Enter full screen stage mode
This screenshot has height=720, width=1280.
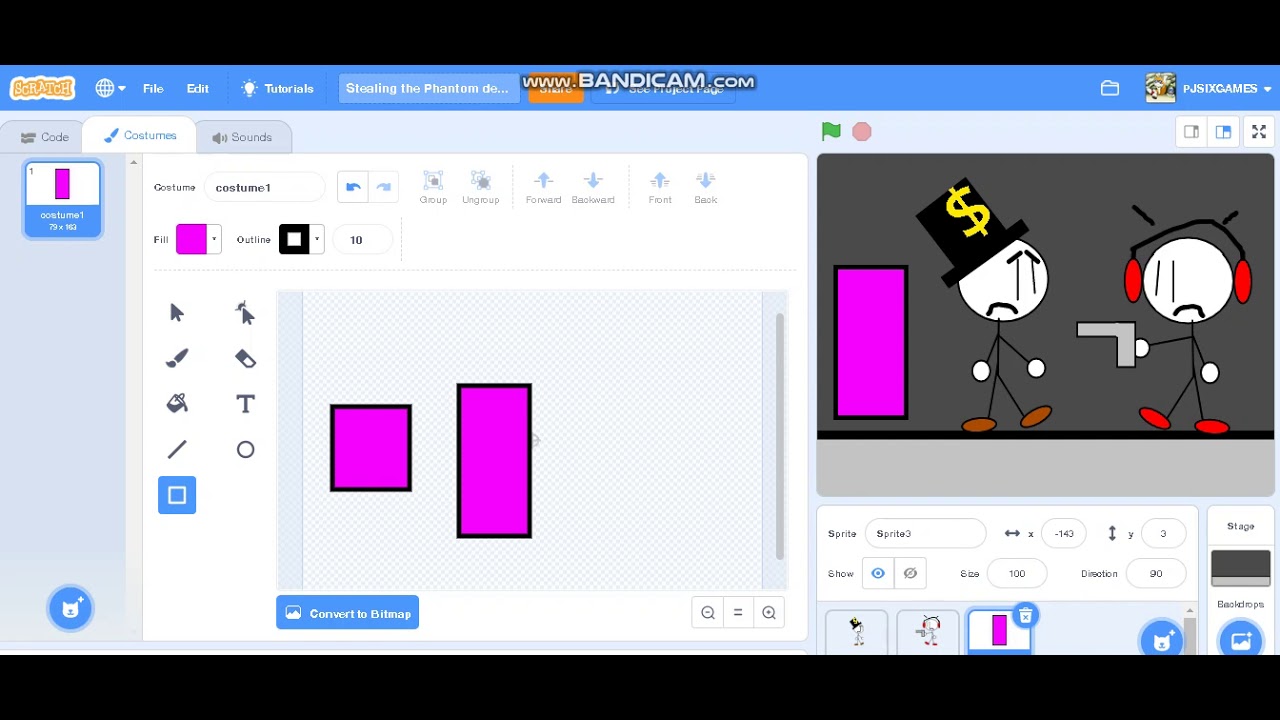pos(1259,132)
